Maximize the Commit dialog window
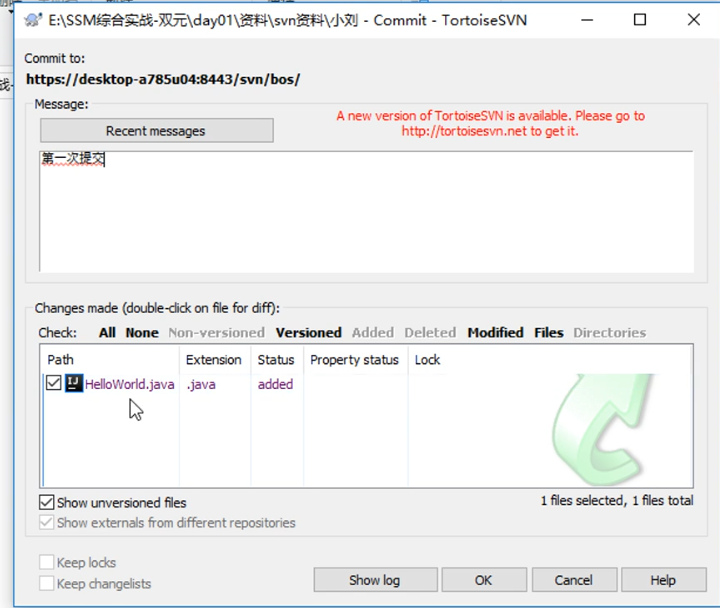The height and width of the screenshot is (608, 720). (x=640, y=20)
